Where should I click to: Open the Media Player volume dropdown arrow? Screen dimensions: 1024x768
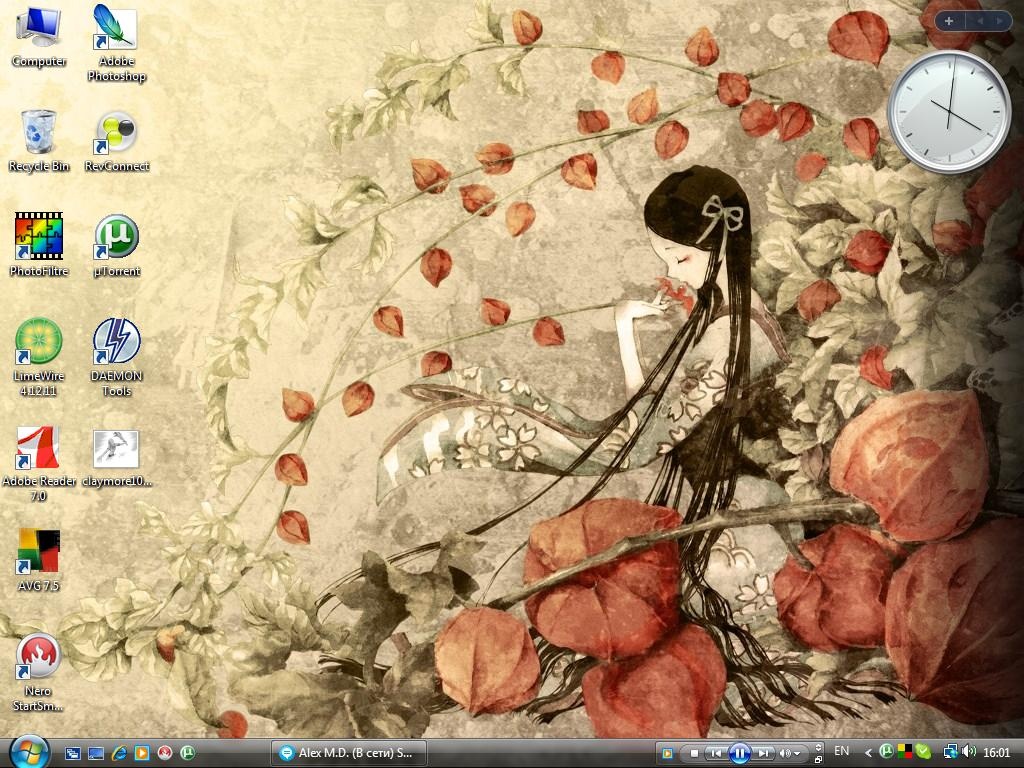[x=797, y=754]
